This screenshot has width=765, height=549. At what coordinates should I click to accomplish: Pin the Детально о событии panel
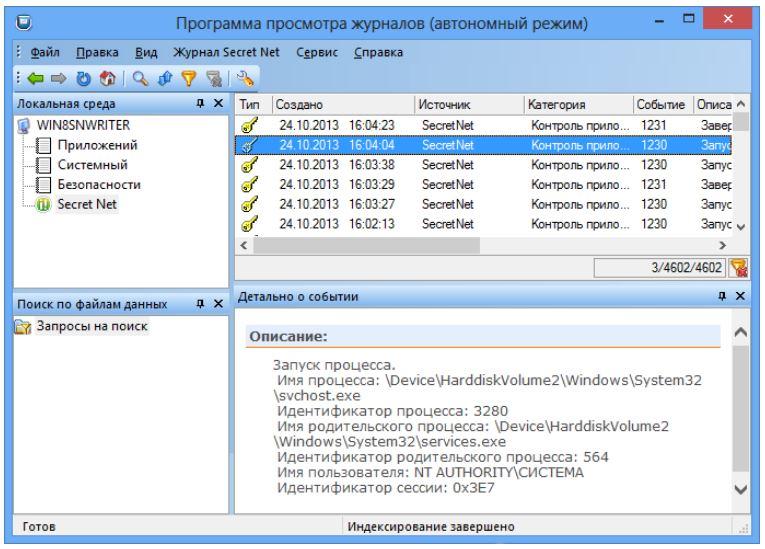click(722, 296)
